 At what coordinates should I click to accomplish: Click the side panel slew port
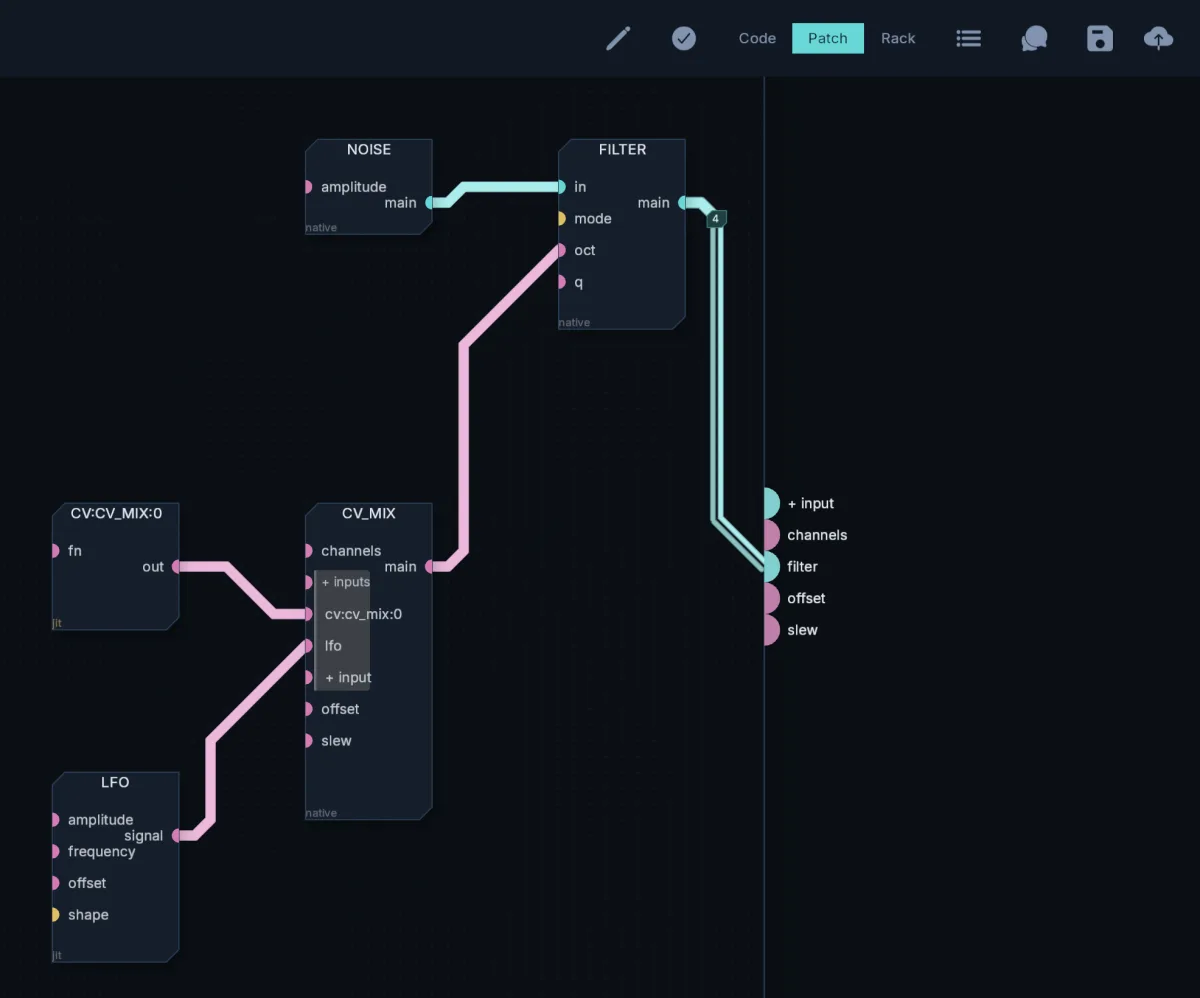pyautogui.click(x=771, y=630)
